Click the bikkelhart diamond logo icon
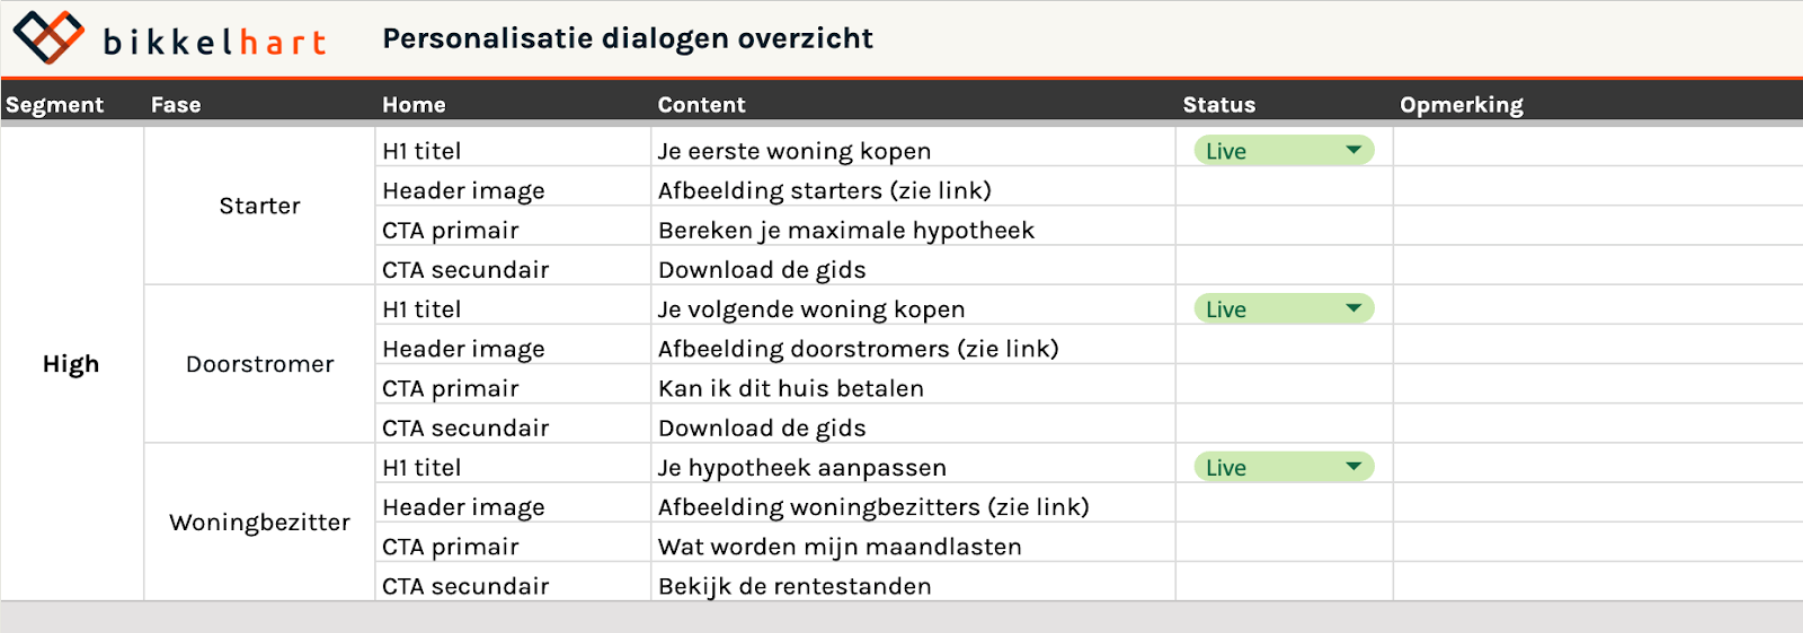Image resolution: width=1803 pixels, height=633 pixels. [x=48, y=37]
